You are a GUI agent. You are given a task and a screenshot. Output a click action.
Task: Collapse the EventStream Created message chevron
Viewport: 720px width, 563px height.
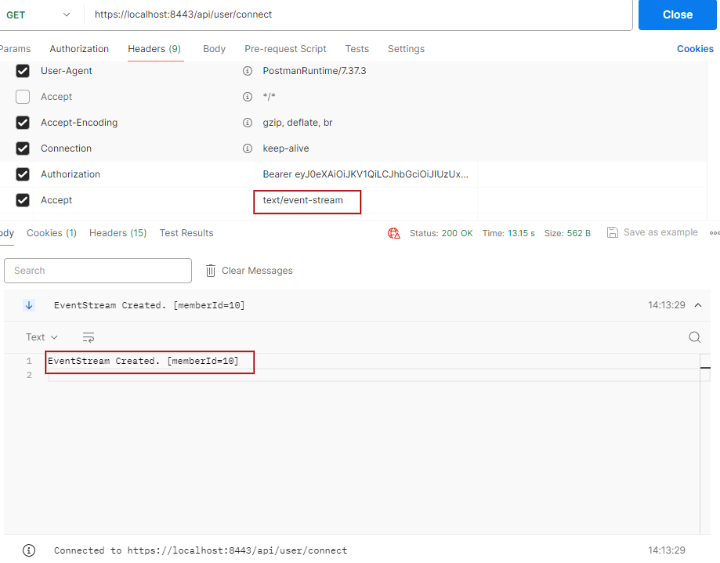[698, 305]
